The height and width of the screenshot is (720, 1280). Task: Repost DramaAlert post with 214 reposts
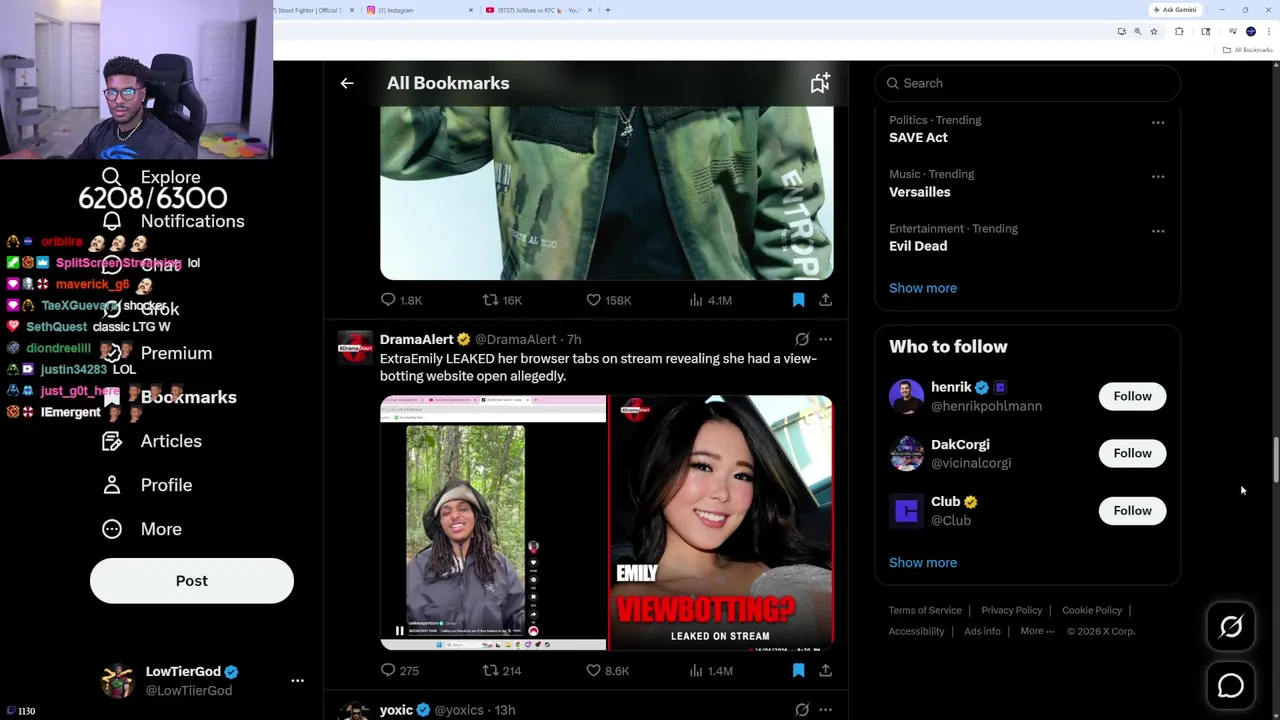tap(502, 671)
